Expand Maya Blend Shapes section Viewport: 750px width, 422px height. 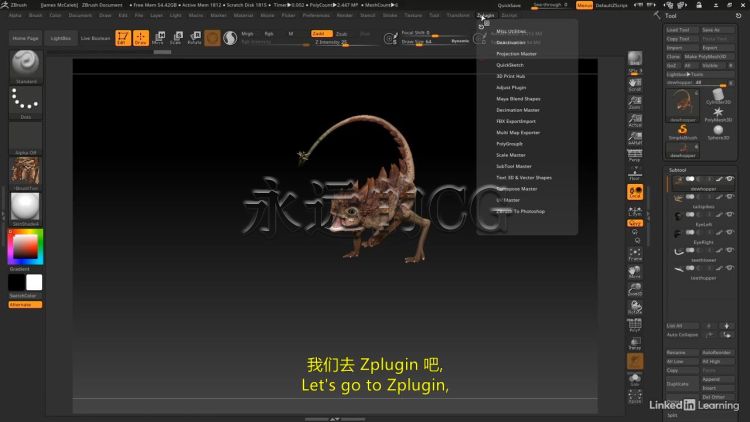coord(518,99)
